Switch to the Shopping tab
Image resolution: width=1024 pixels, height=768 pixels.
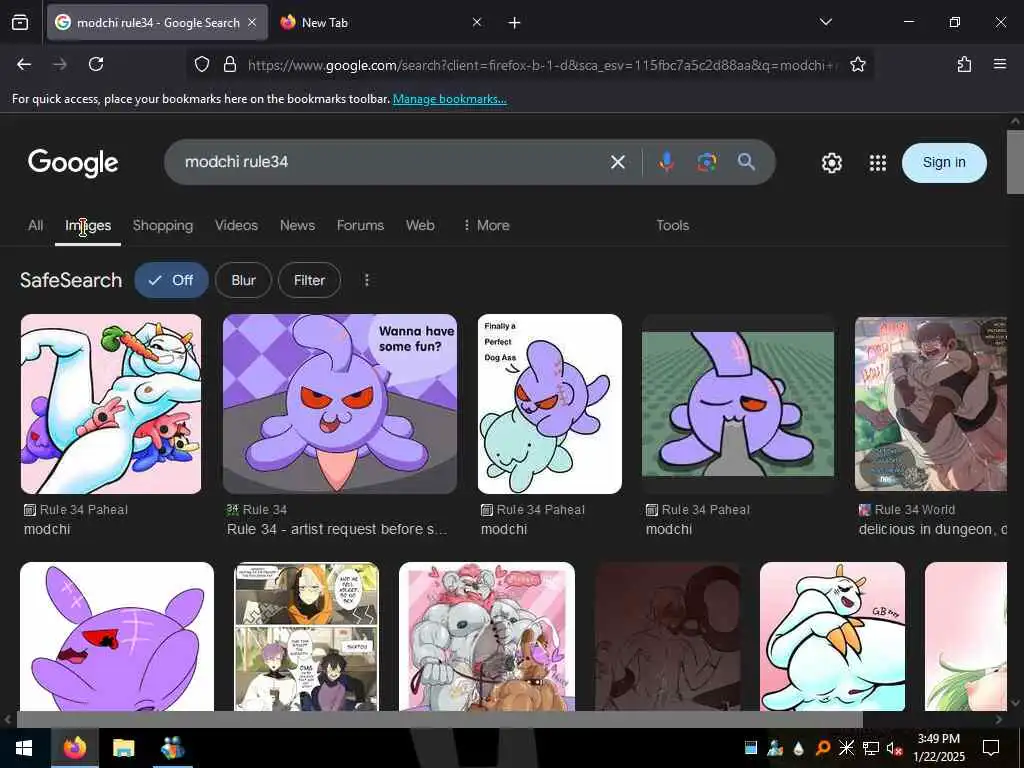click(163, 225)
